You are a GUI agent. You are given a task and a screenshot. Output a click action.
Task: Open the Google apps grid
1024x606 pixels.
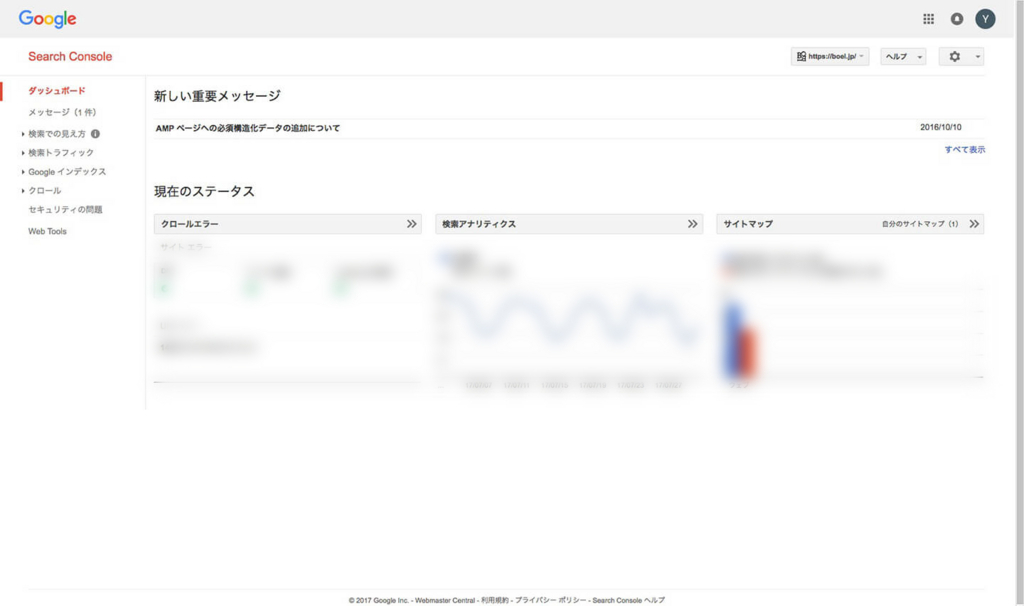928,19
